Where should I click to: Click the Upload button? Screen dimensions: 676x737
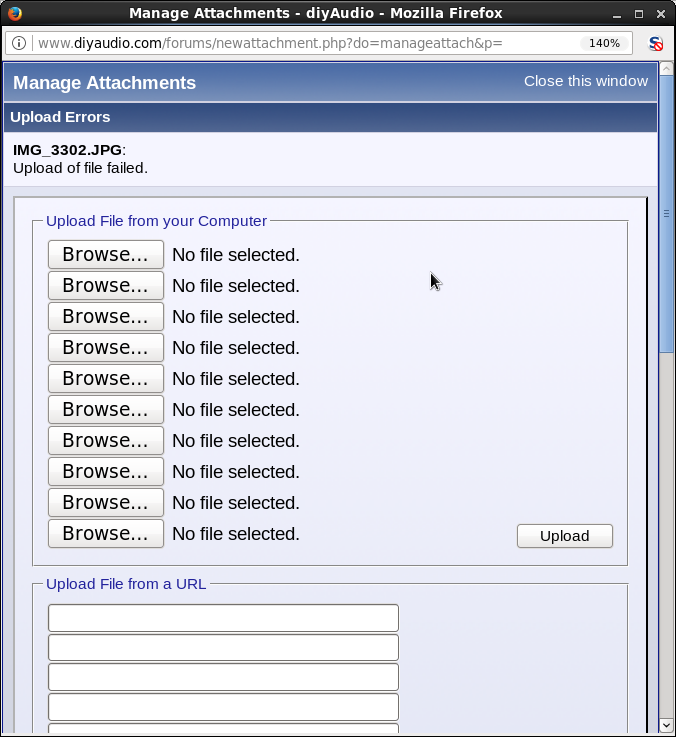(x=565, y=536)
